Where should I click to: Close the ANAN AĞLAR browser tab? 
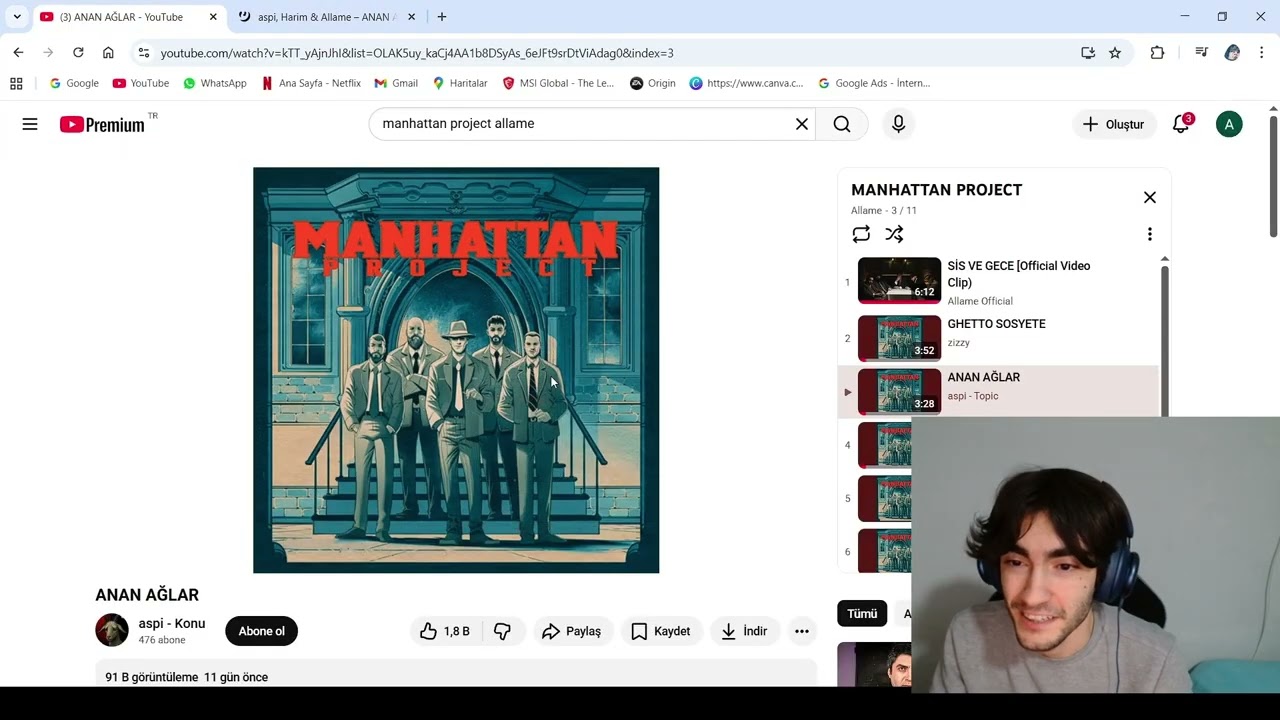tap(213, 17)
